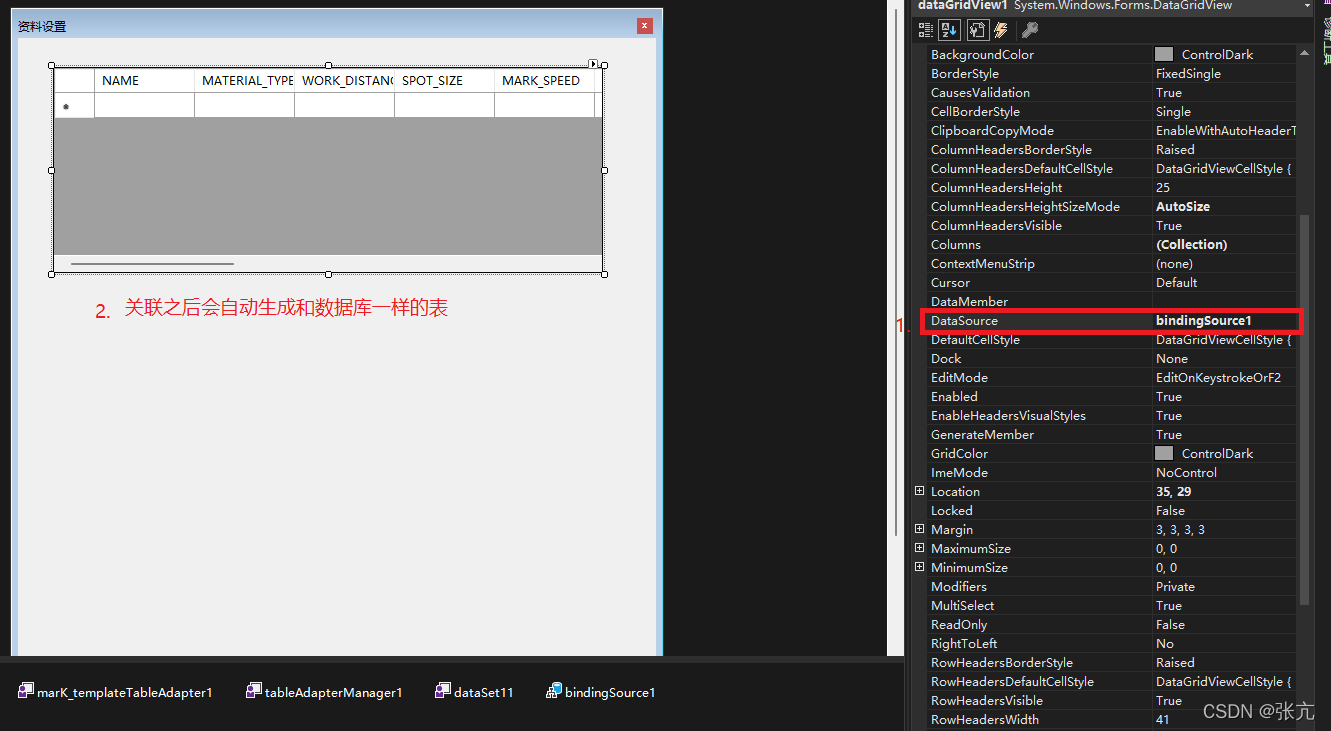Image resolution: width=1331 pixels, height=731 pixels.
Task: Click the SPOT_SIZE column header
Action: [x=444, y=81]
